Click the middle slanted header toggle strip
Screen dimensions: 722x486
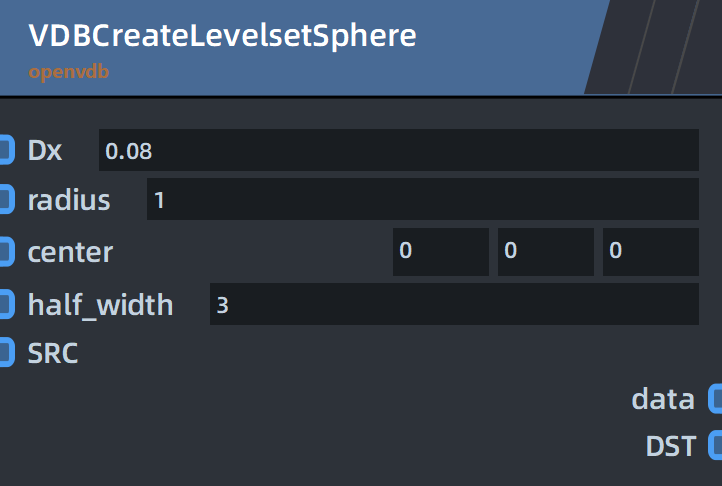coord(663,47)
